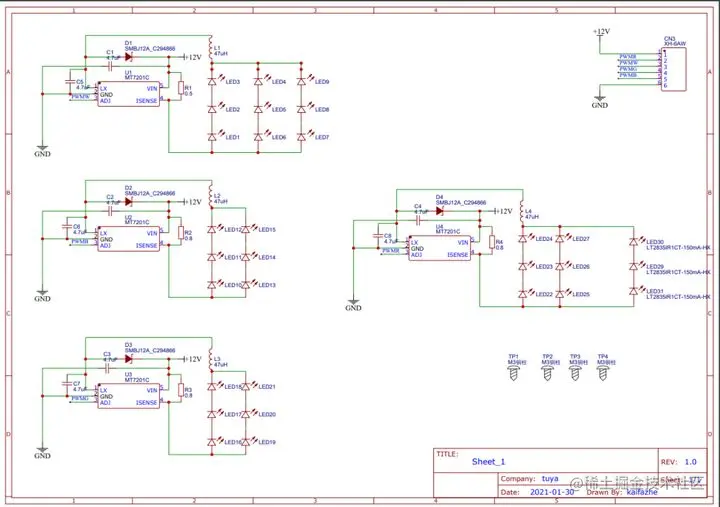Click the SMBJ12A_C294866 label of D3
Viewport: 720px width, 507px height.
coord(150,350)
